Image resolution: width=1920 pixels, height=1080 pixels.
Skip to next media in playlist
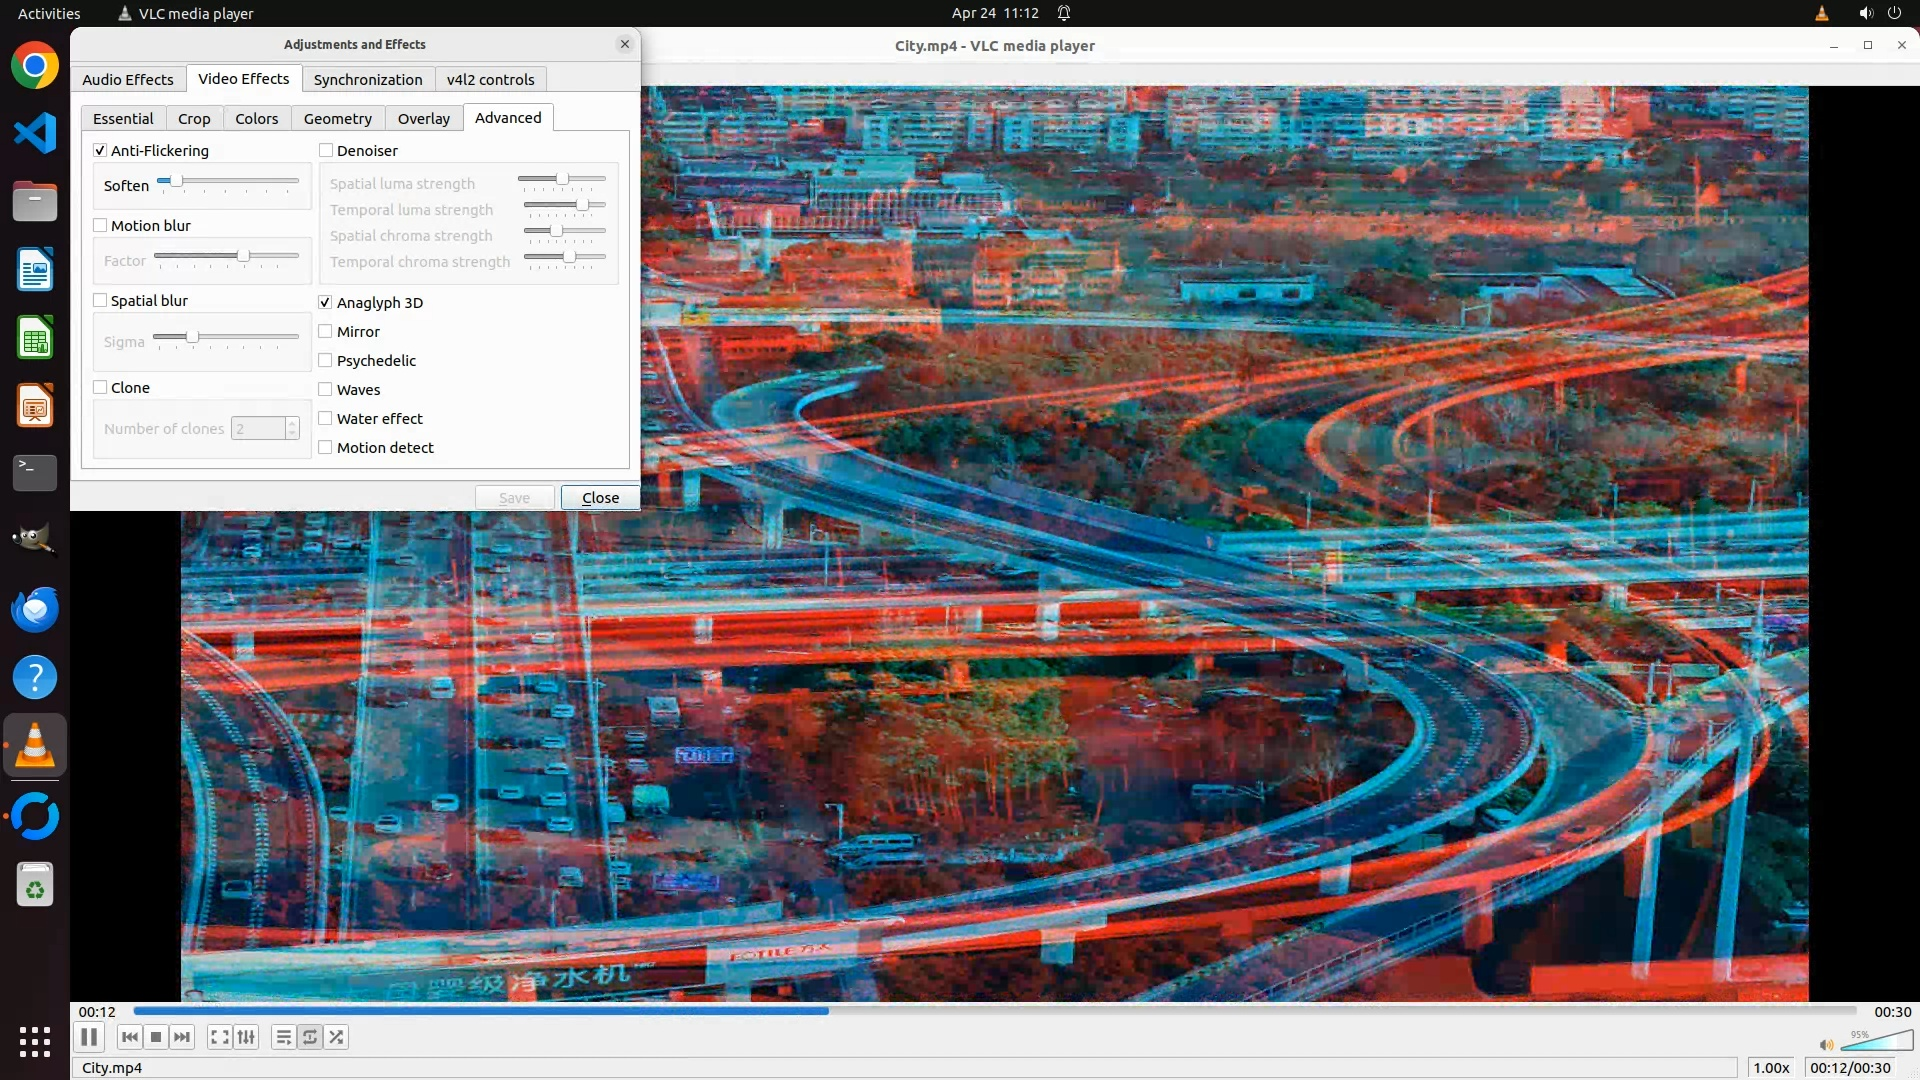click(182, 1037)
